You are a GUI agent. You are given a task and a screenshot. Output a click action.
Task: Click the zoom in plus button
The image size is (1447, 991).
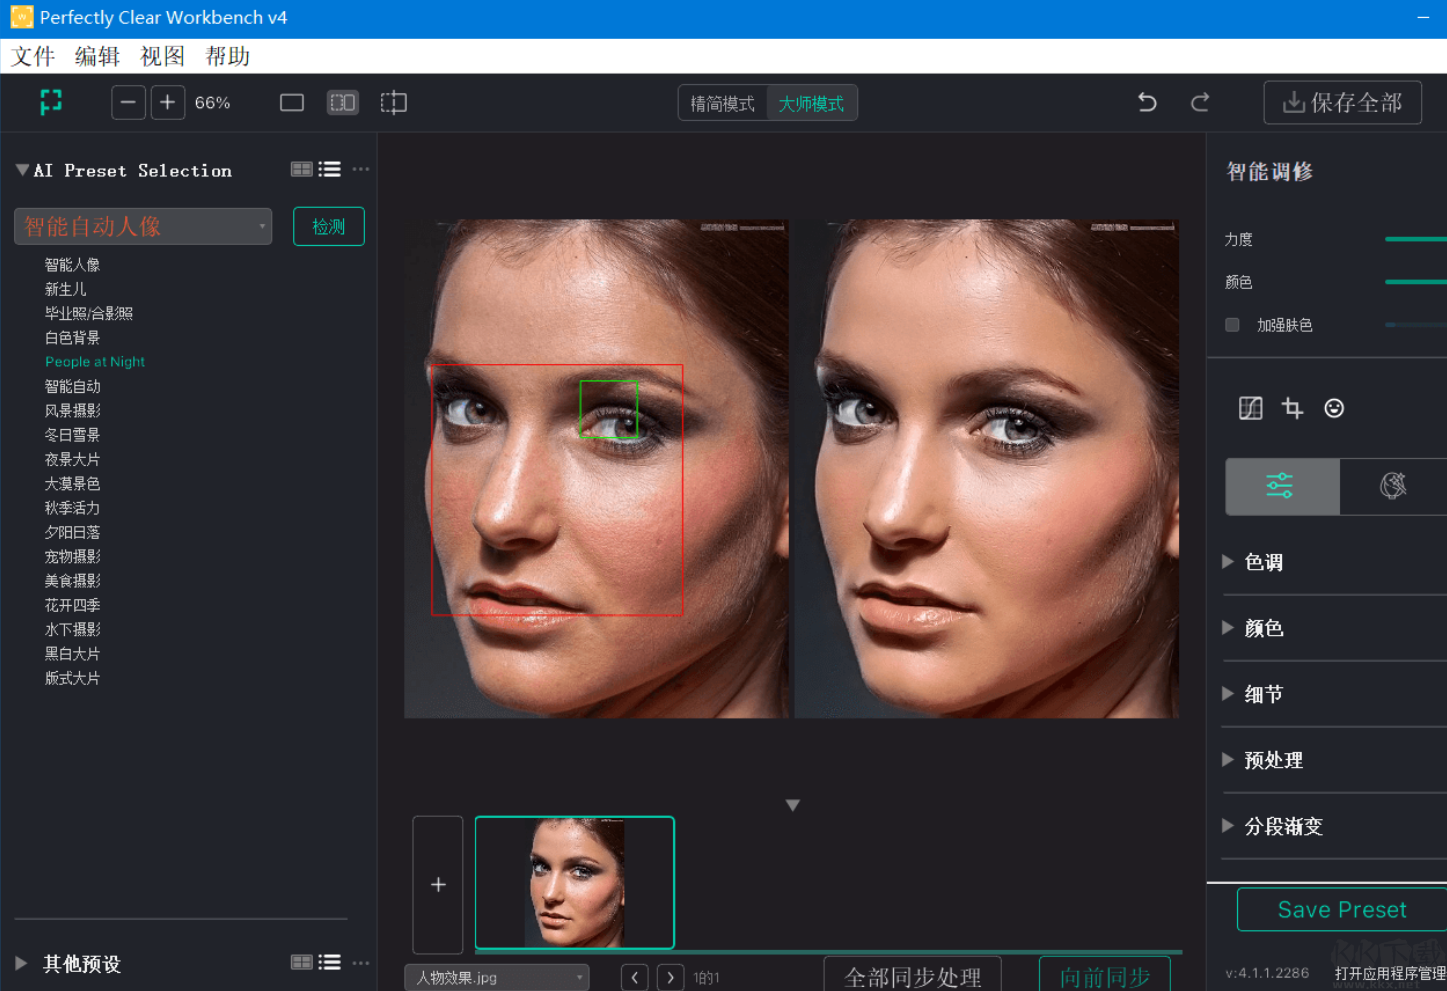point(168,103)
